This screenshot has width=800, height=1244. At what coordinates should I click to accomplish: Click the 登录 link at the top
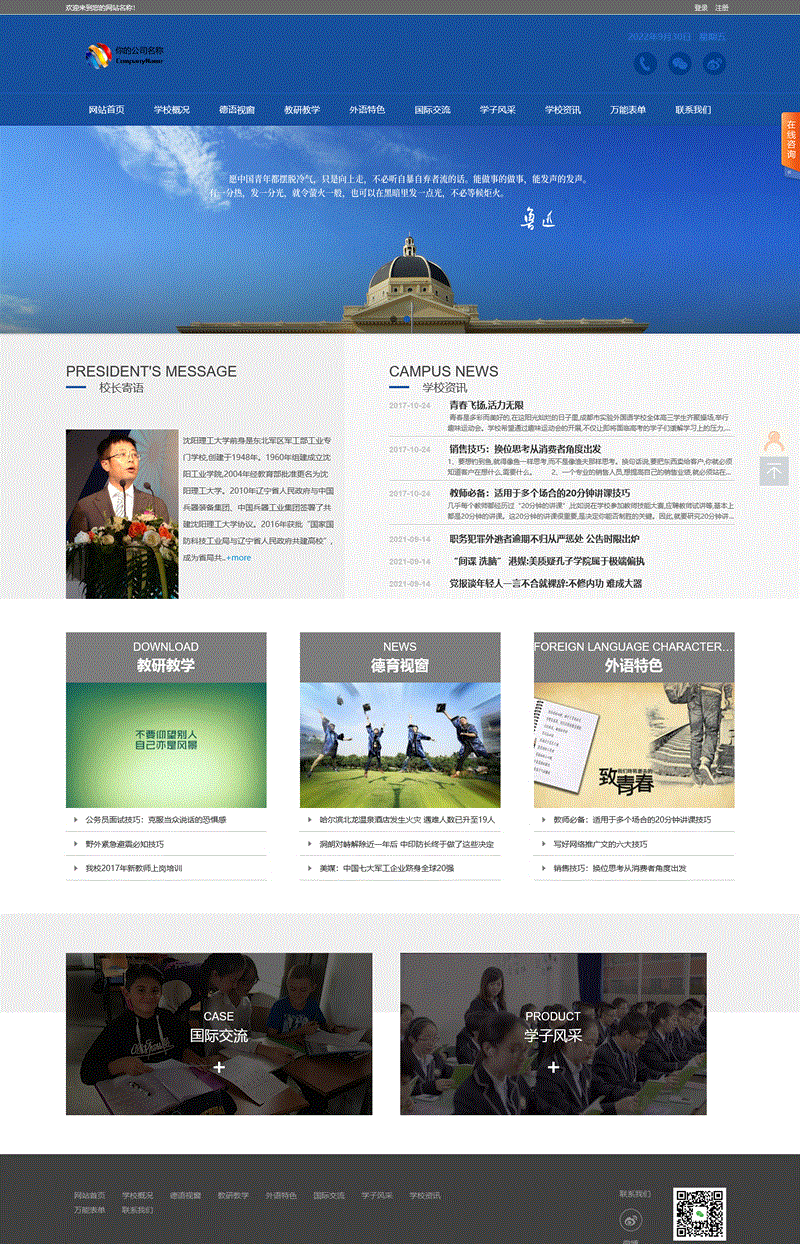[x=701, y=8]
